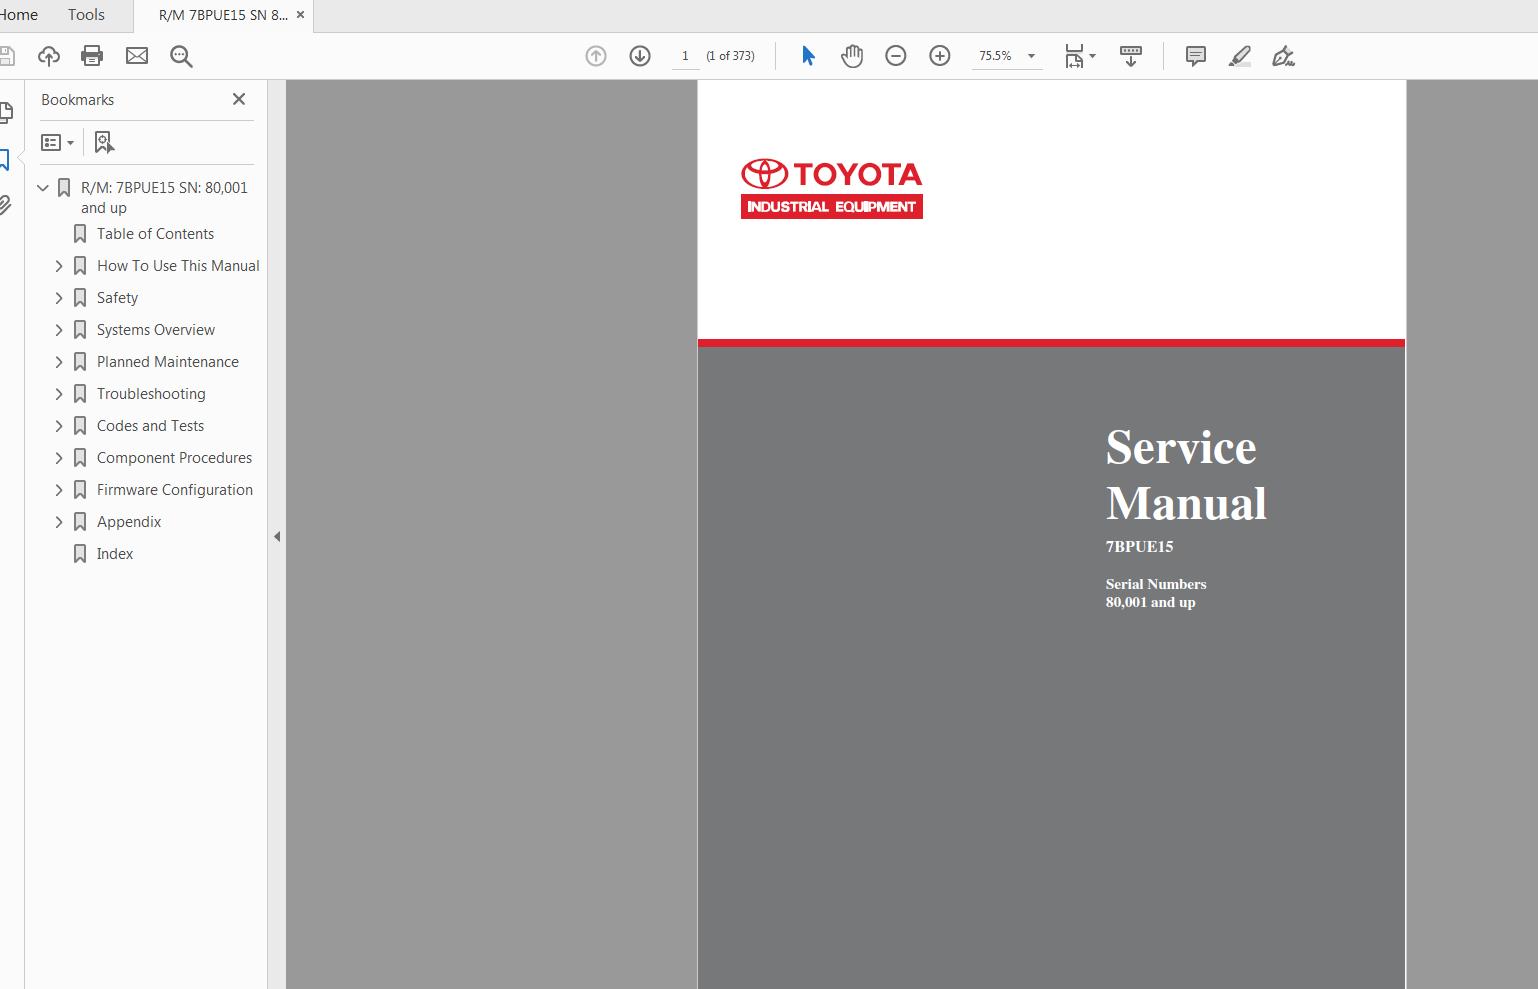
Task: Click the upload to cloud icon
Action: pyautogui.click(x=48, y=56)
